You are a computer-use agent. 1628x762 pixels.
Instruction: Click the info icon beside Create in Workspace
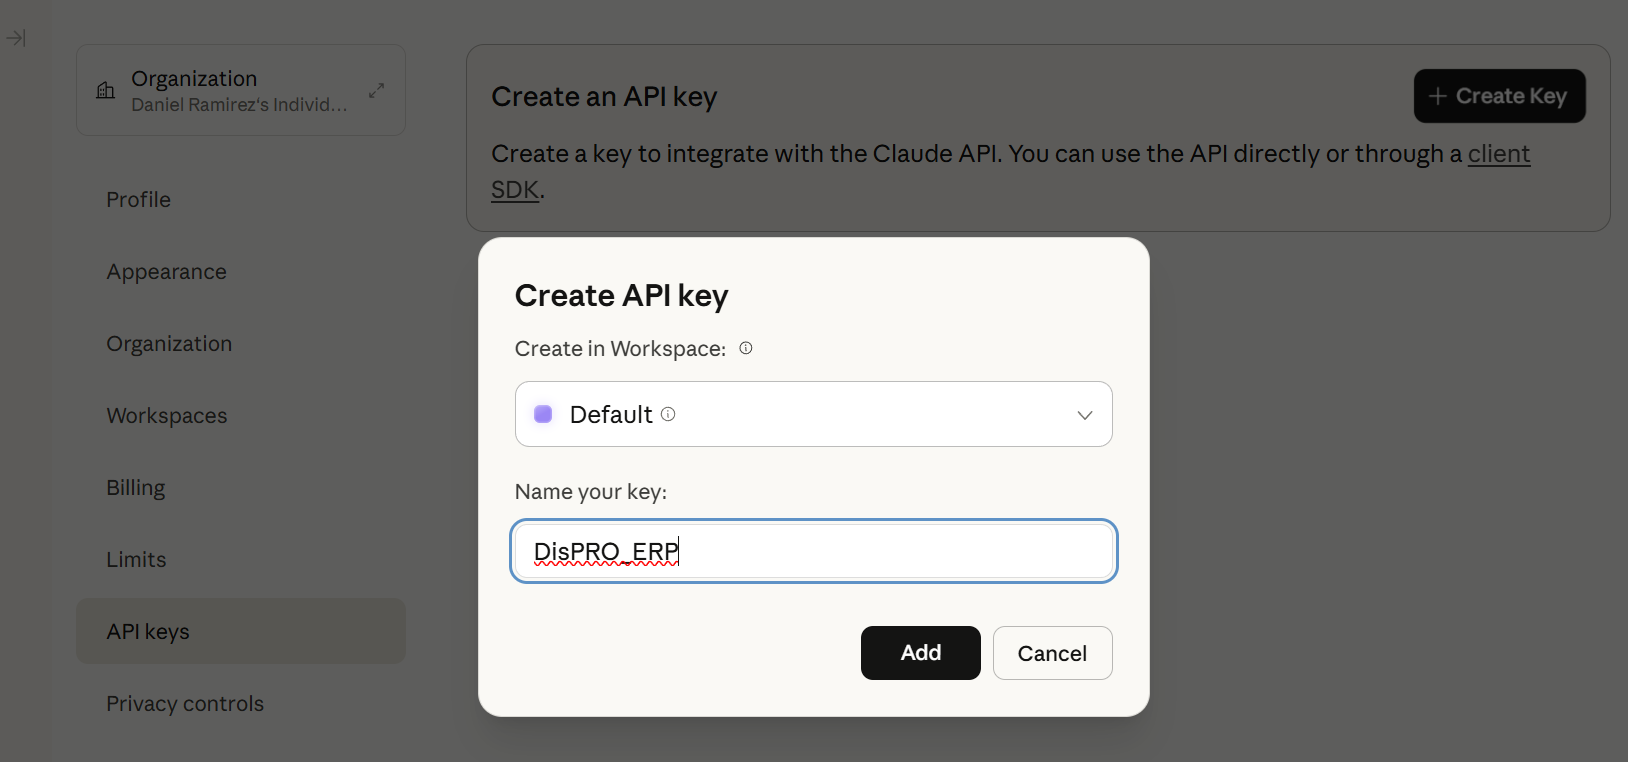(x=746, y=348)
